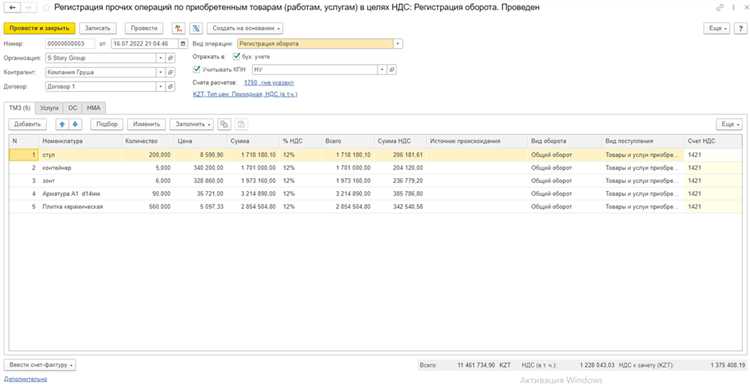This screenshot has width=750, height=384.
Task: Move the selected row up
Action: [62, 124]
